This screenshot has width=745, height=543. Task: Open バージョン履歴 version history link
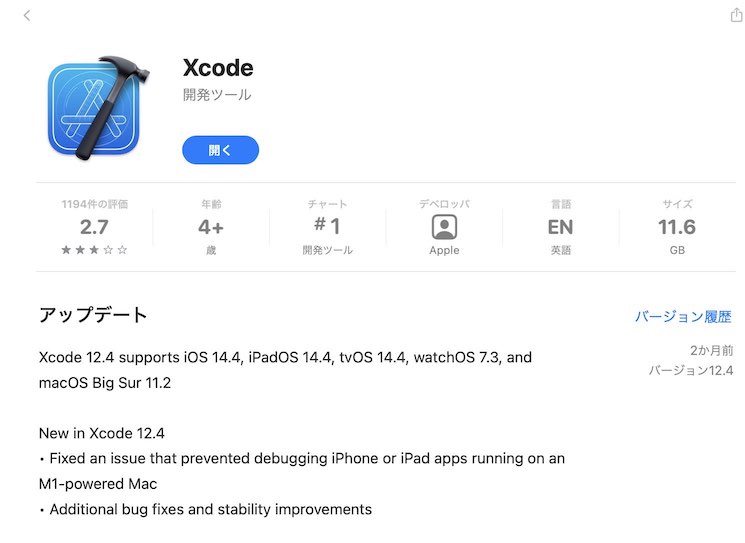683,316
